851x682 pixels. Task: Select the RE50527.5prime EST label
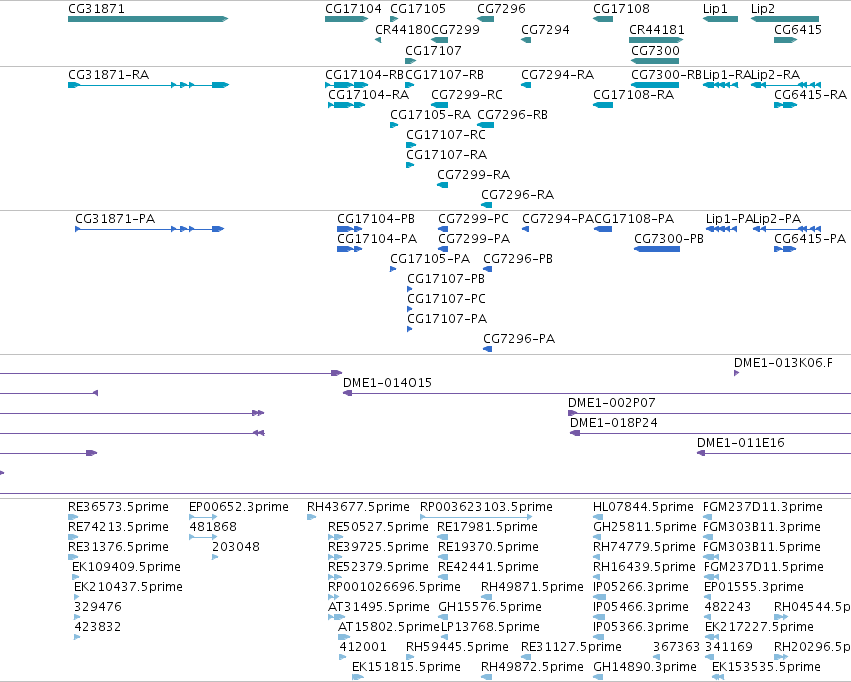378,527
